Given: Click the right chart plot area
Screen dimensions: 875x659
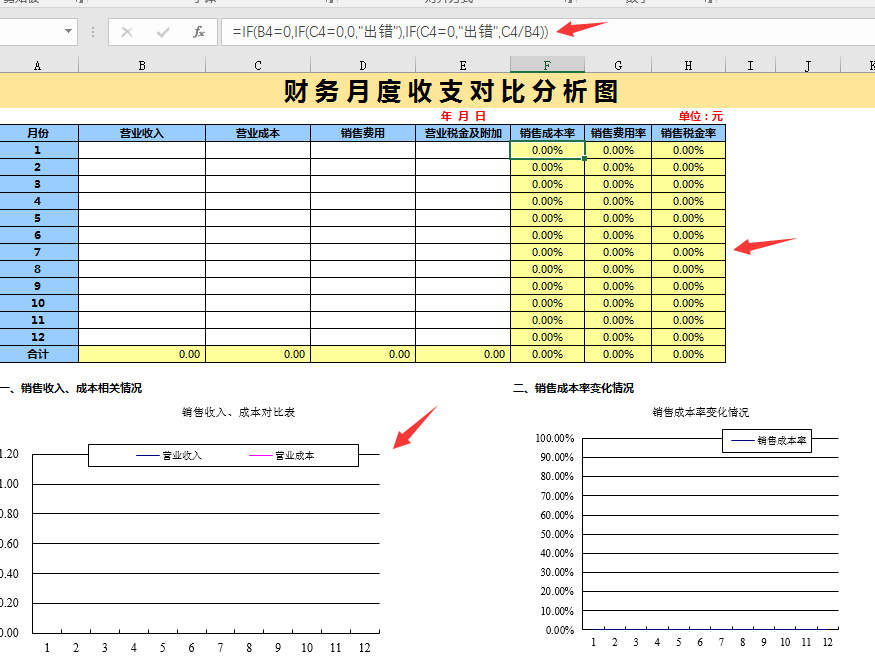Looking at the screenshot, I should pyautogui.click(x=710, y=534).
